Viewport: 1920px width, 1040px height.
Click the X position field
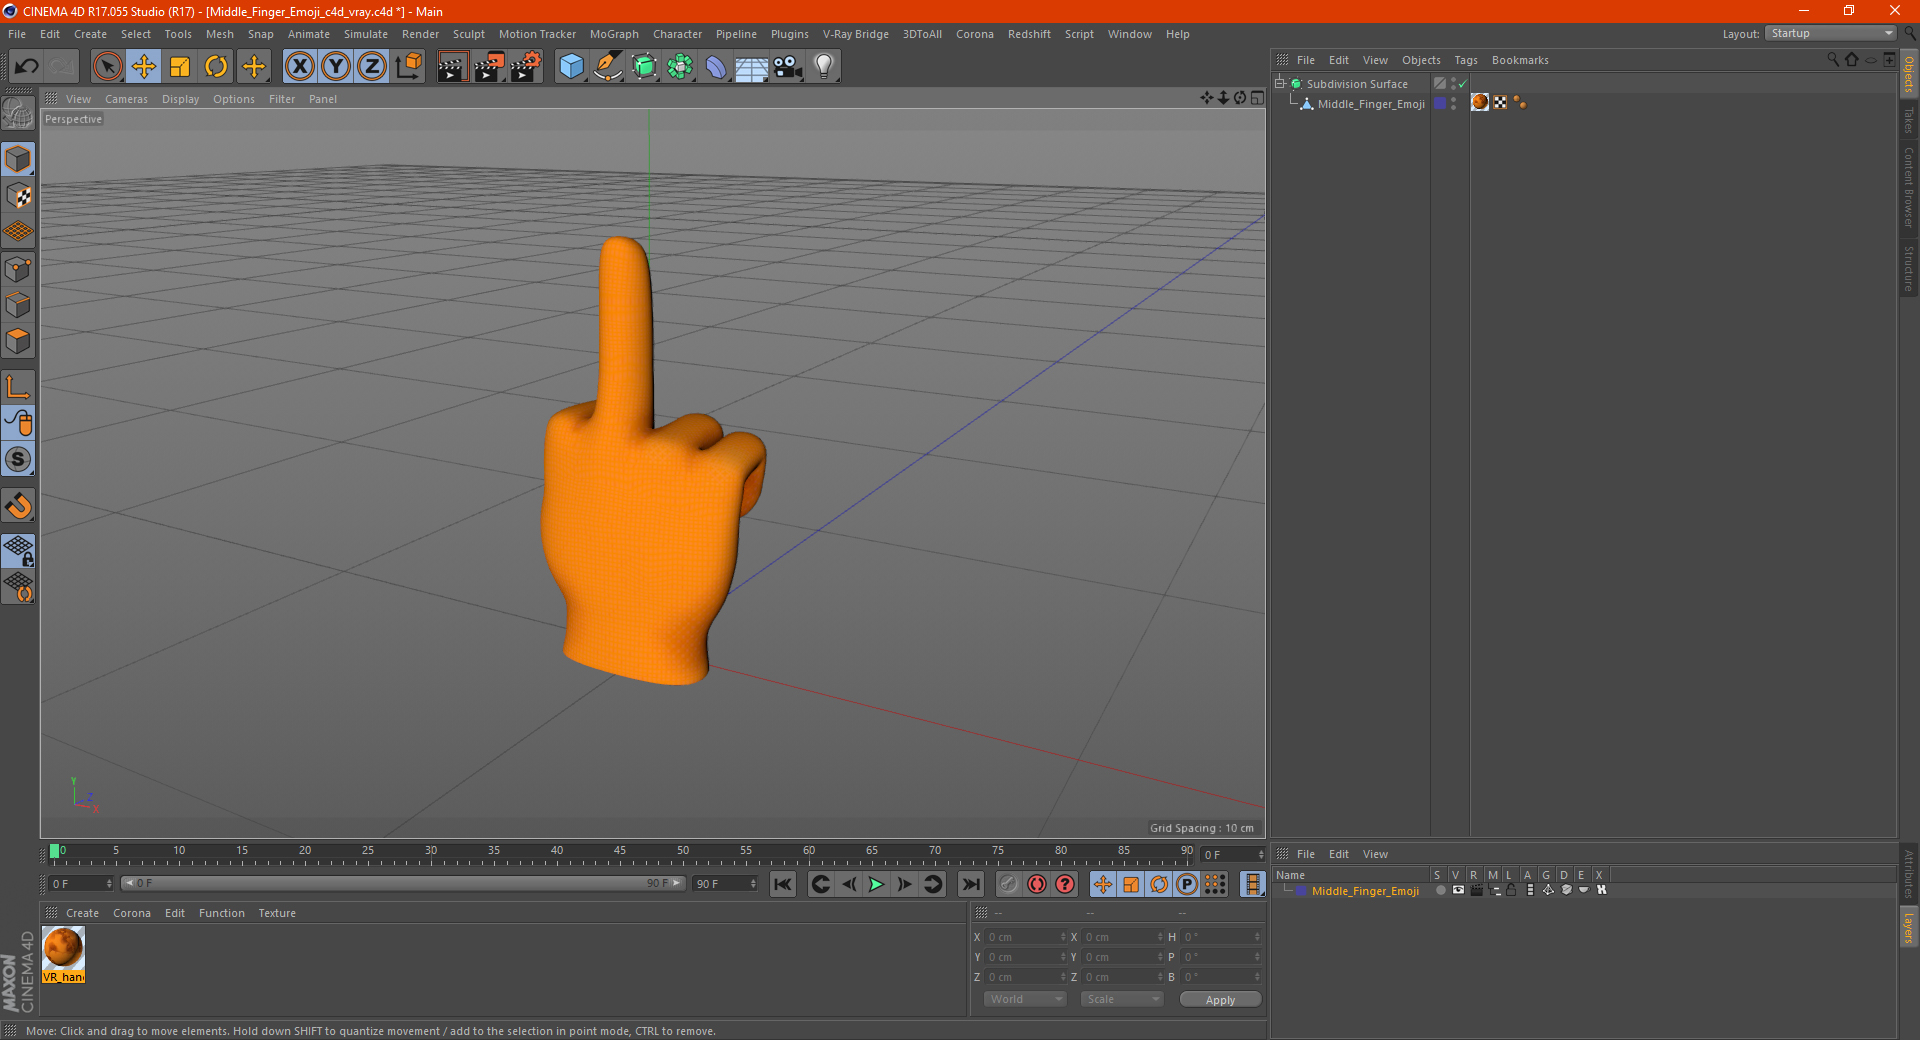tap(1027, 937)
